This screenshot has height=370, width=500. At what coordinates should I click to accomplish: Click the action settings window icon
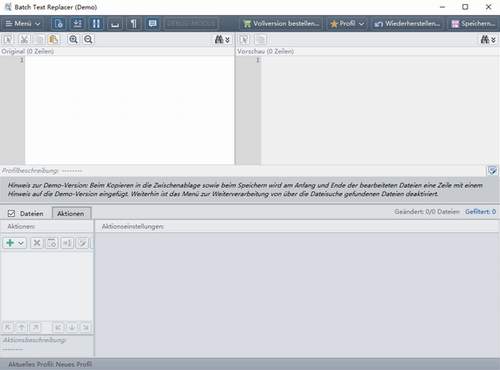52,243
